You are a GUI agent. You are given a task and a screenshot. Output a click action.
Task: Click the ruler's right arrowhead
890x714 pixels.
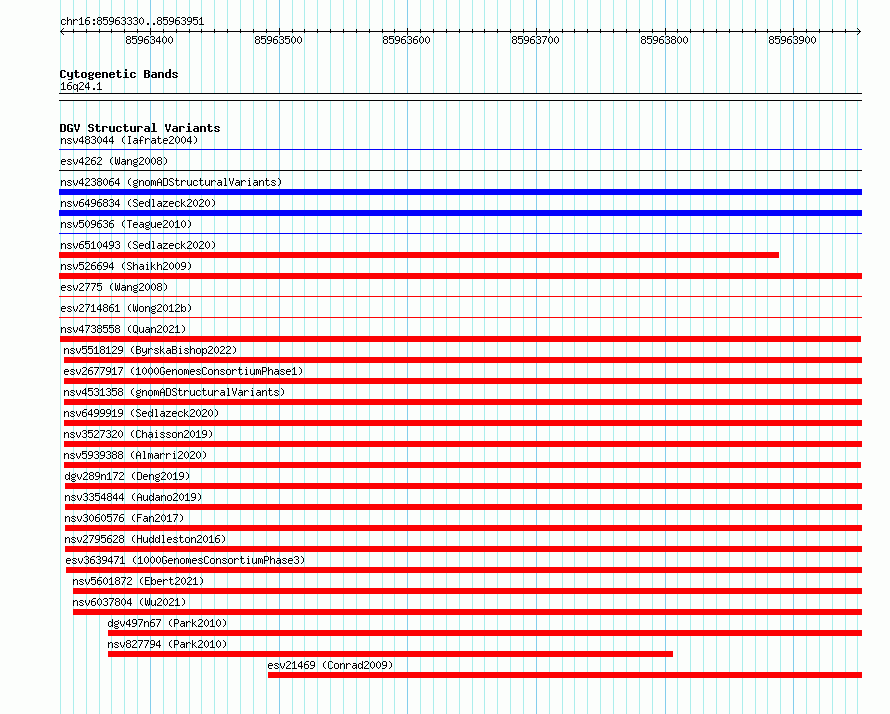[x=859, y=31]
